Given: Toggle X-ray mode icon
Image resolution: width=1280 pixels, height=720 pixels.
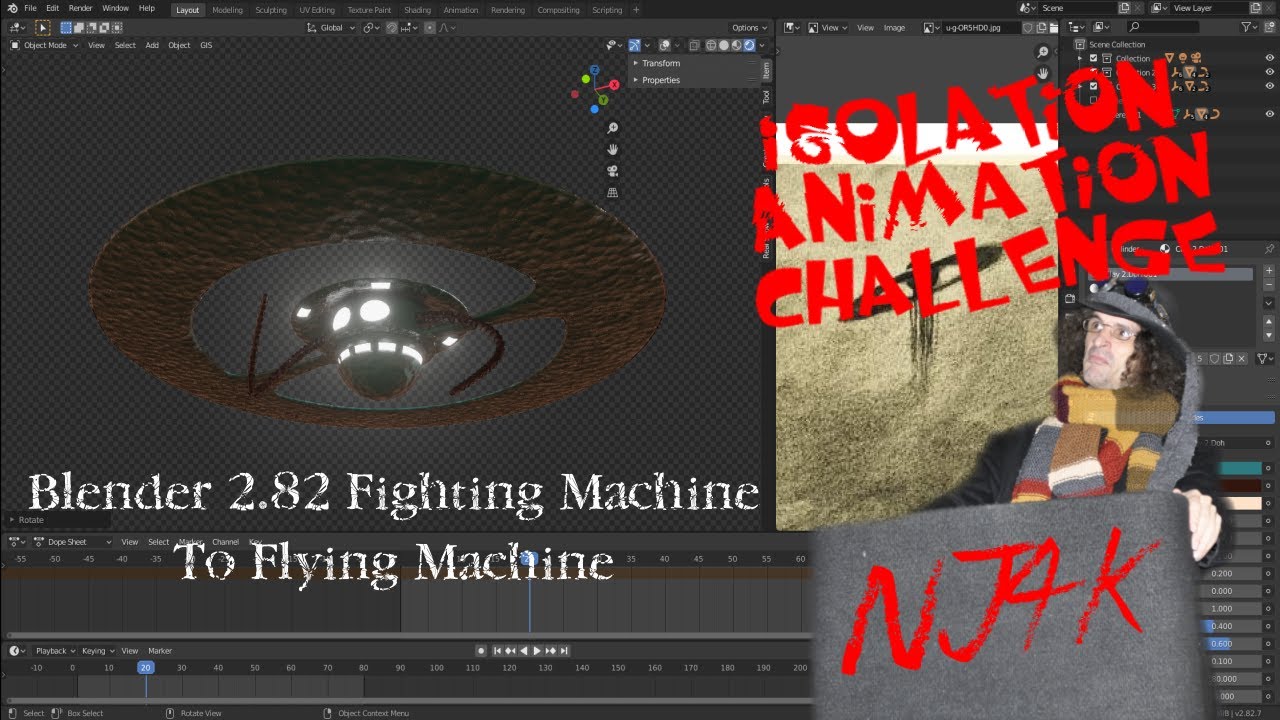Looking at the screenshot, I should (x=694, y=45).
